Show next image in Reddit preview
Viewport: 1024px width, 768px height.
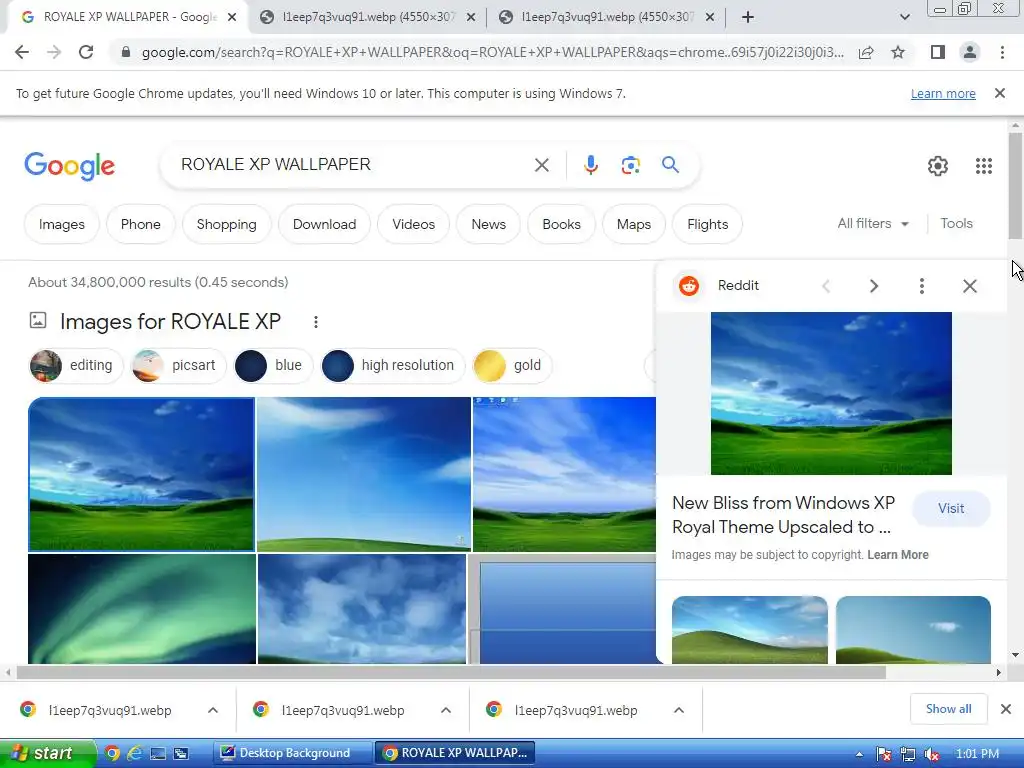[x=874, y=286]
